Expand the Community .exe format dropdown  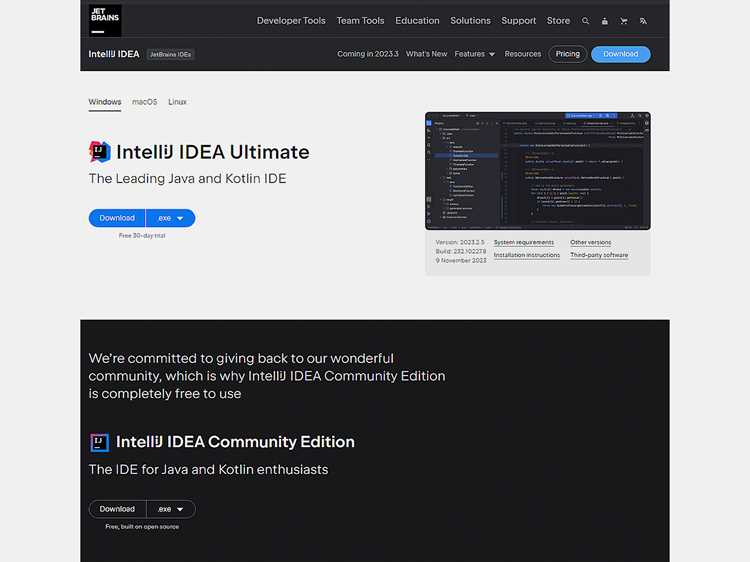171,509
